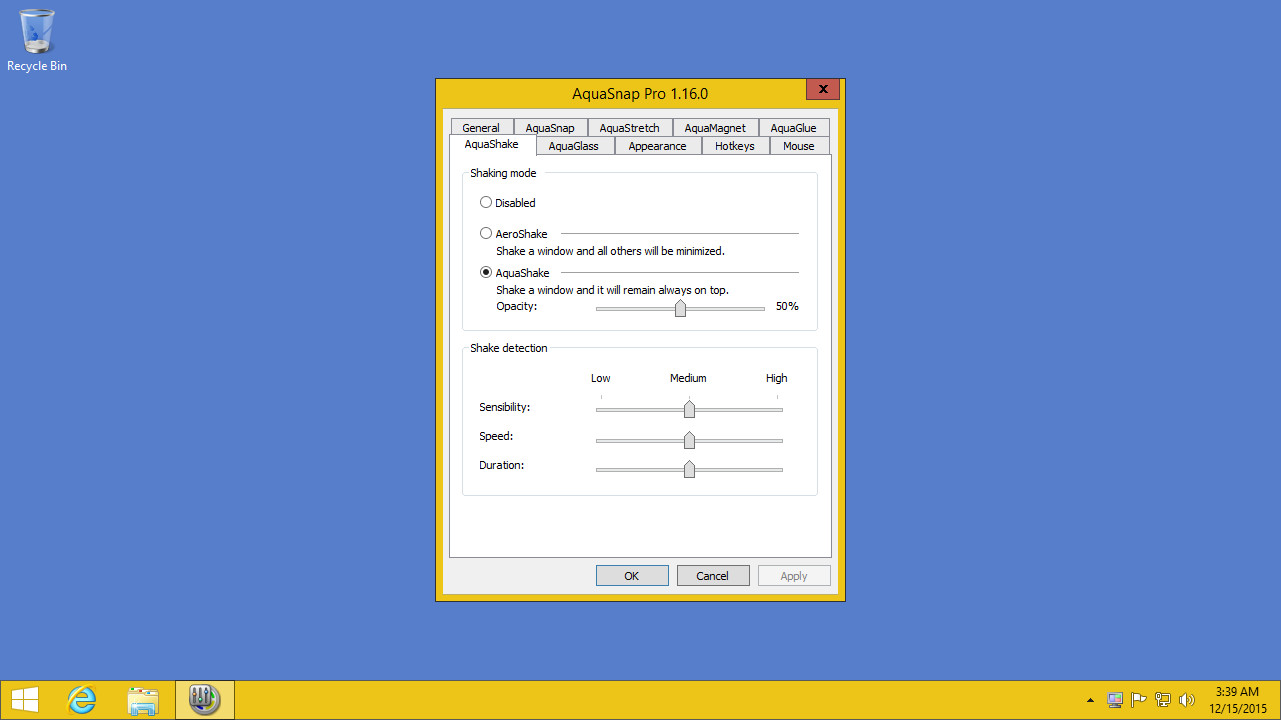Open the AquaMagnet settings tab

point(715,127)
